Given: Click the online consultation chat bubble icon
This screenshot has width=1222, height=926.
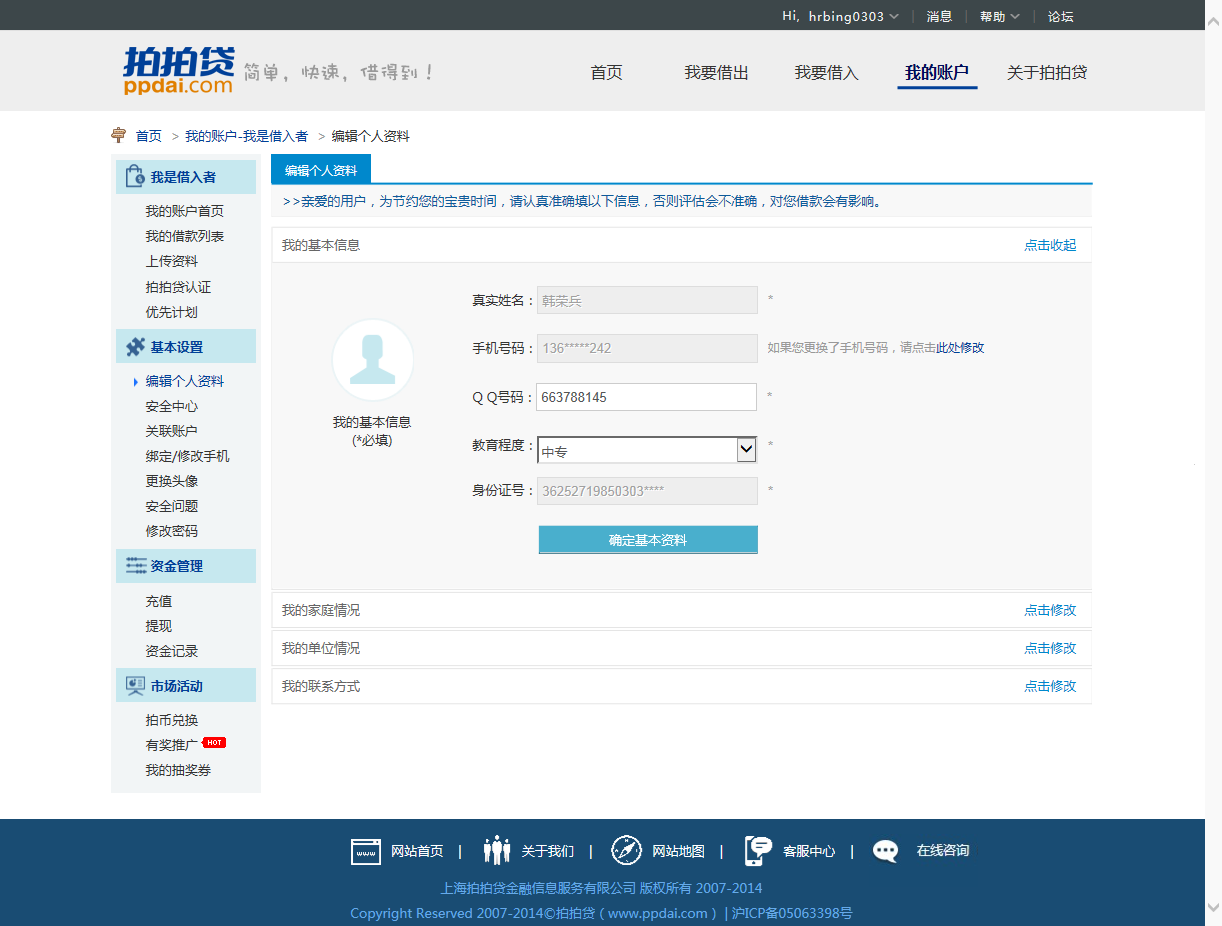Looking at the screenshot, I should (886, 851).
